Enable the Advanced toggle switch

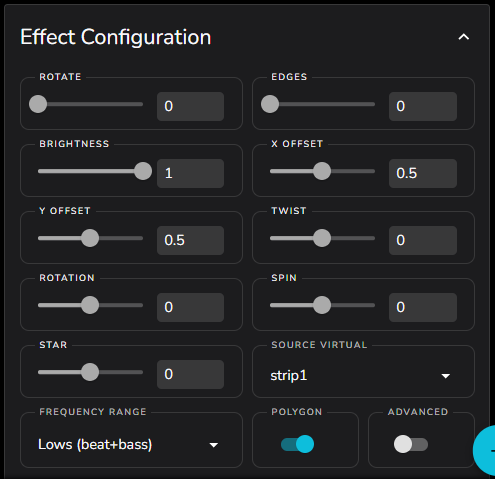pyautogui.click(x=411, y=444)
